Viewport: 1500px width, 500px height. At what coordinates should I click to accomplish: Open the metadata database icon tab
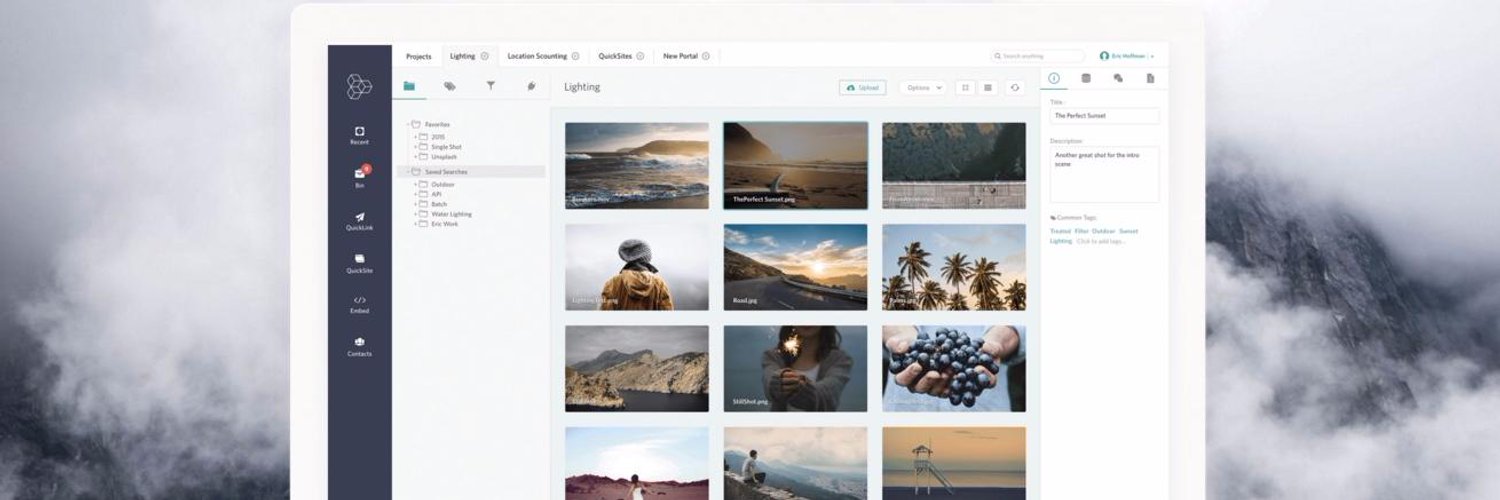pyautogui.click(x=1086, y=78)
